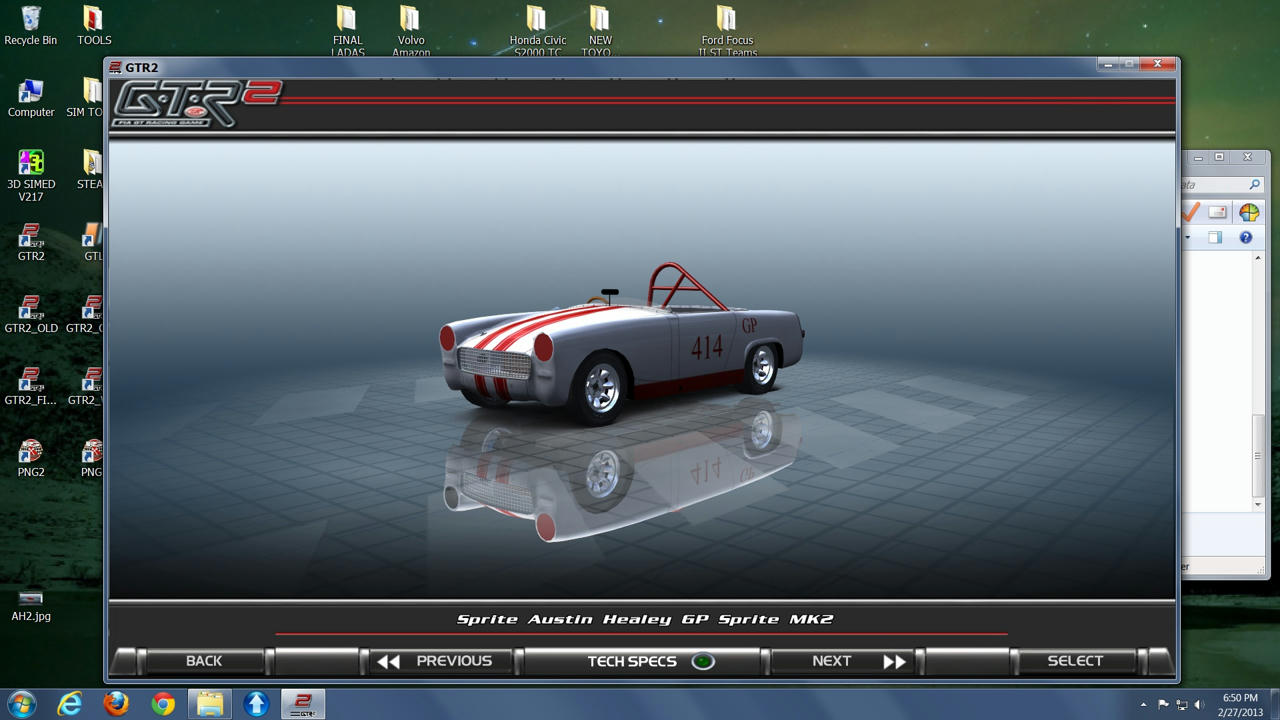
Task: Select the Honda Civic S2000 TC folder
Action: [538, 30]
